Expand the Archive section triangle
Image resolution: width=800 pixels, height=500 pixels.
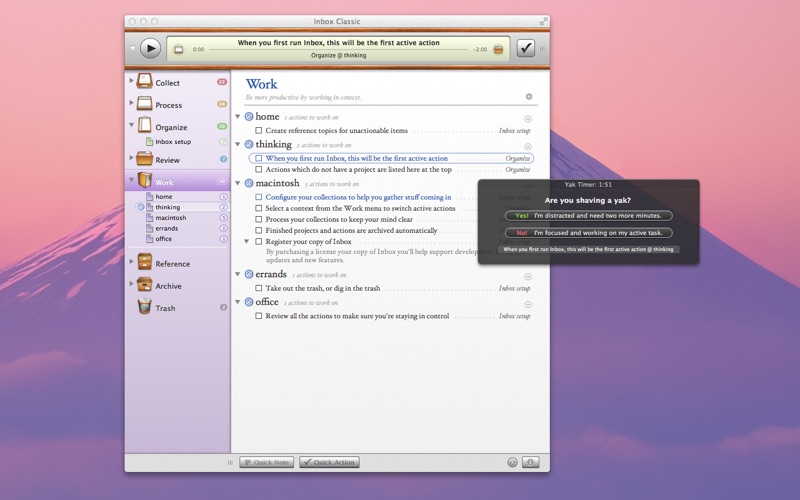click(x=131, y=283)
